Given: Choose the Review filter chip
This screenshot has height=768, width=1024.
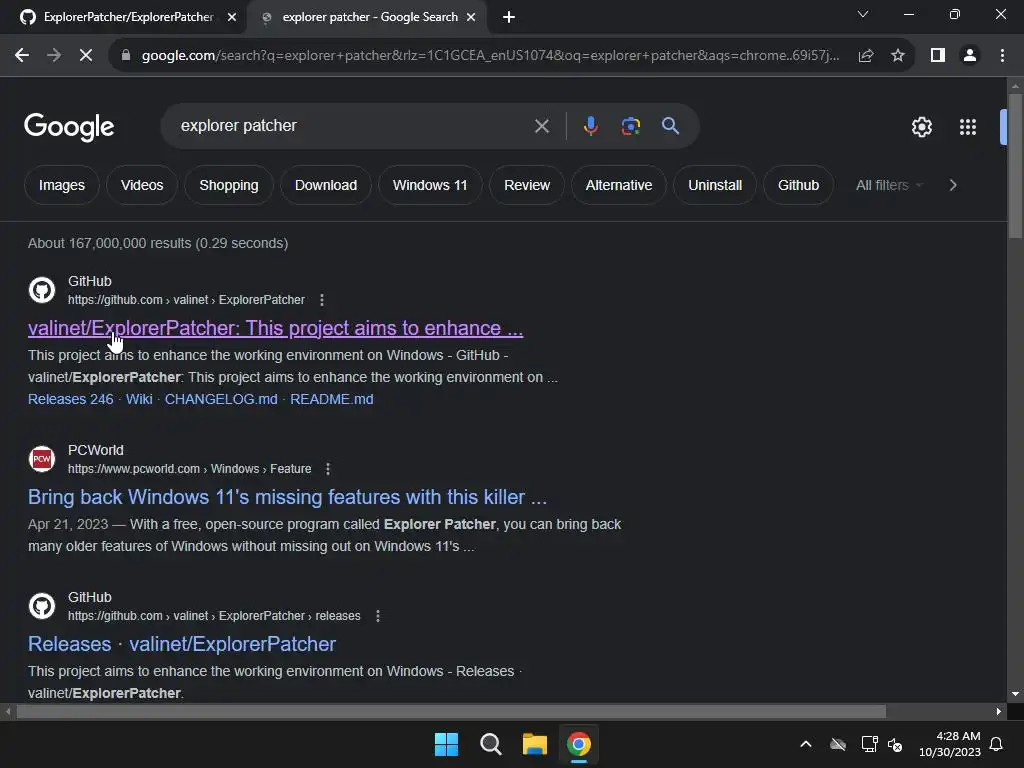Looking at the screenshot, I should point(526,185).
